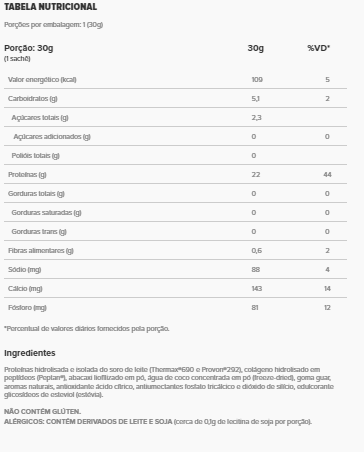The width and height of the screenshot is (364, 452).
Task: Select the Sódio (mg) value 88
Action: (x=256, y=269)
